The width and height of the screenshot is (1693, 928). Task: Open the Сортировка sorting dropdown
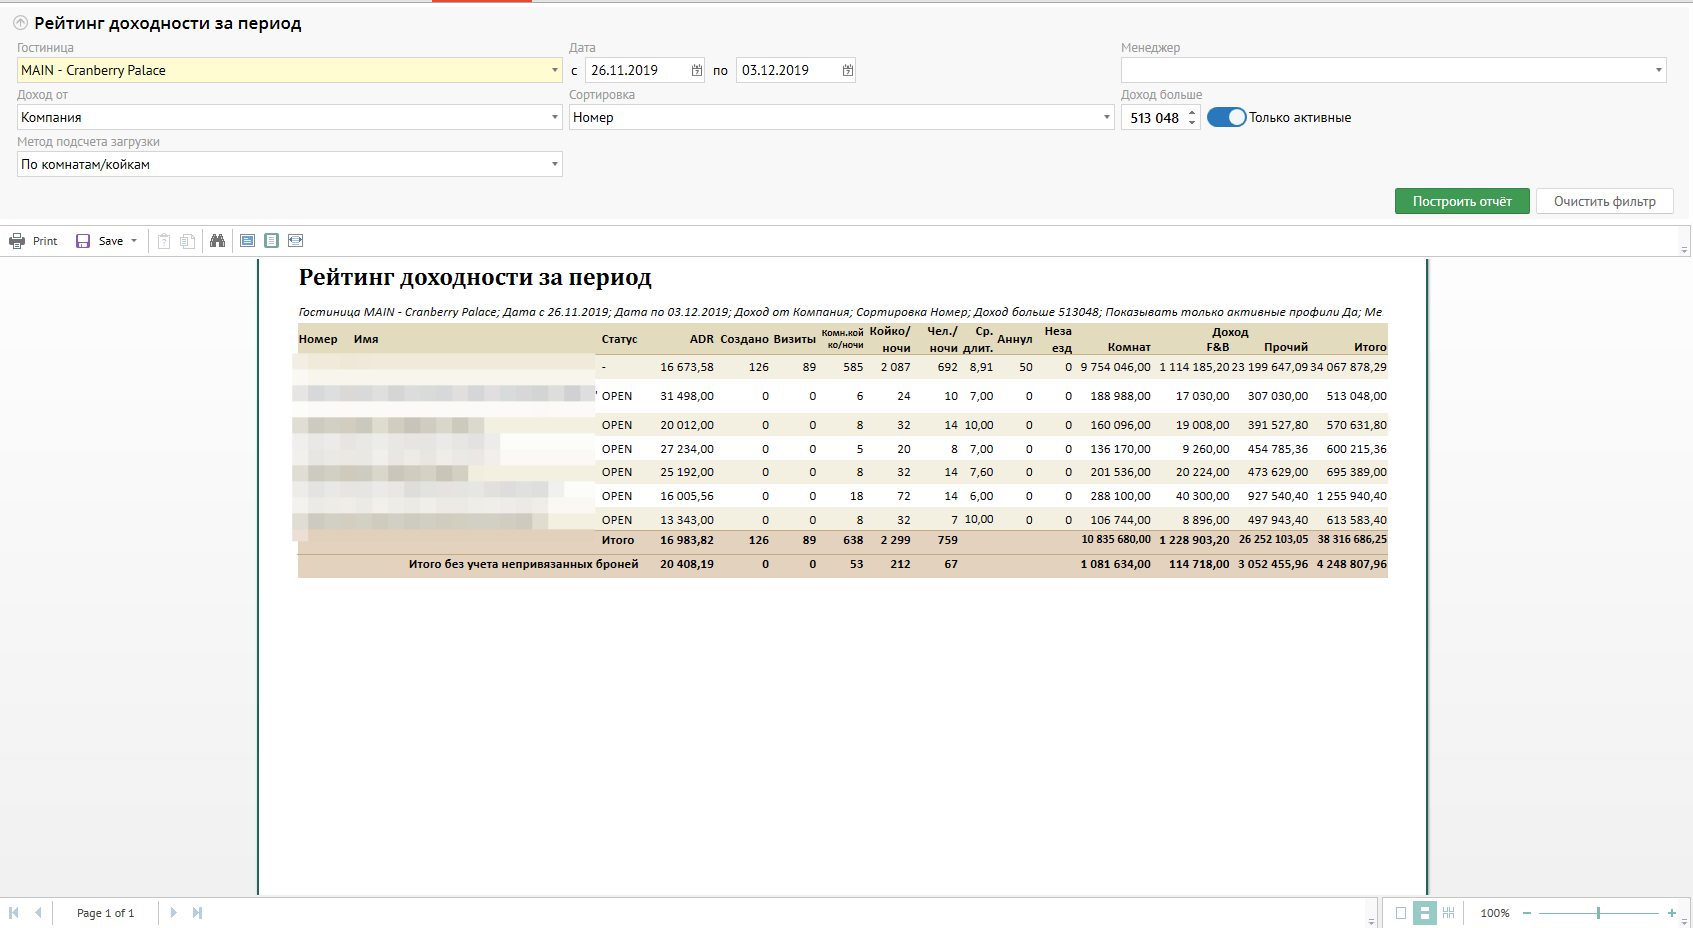[x=1106, y=117]
